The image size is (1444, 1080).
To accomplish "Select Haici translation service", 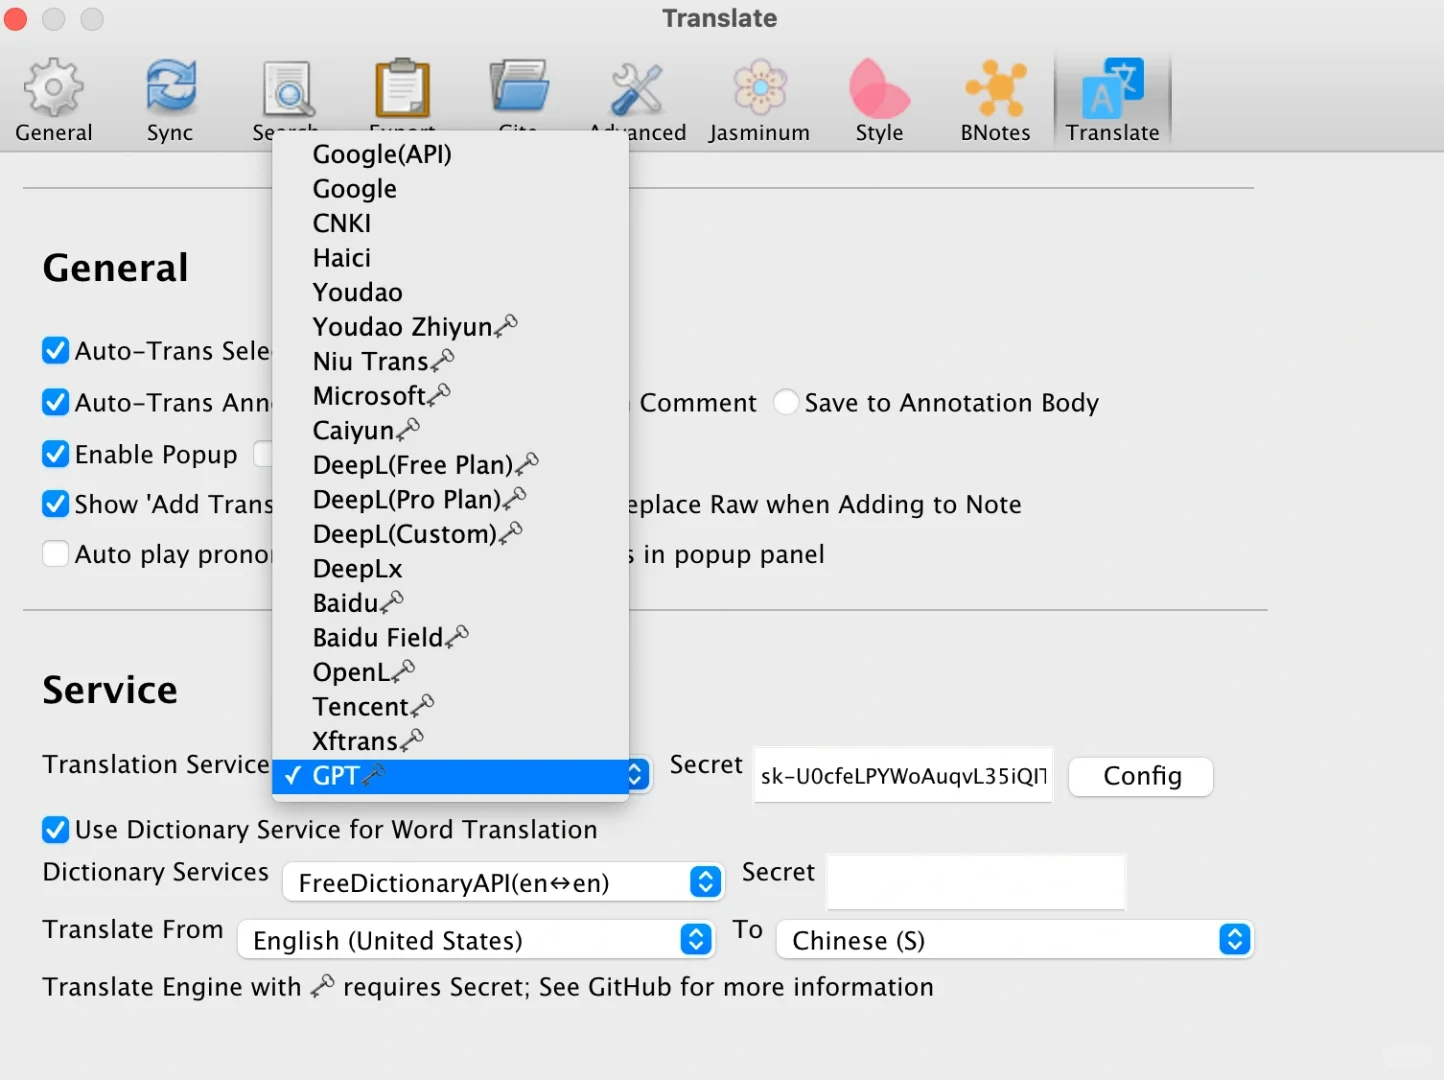I will pyautogui.click(x=450, y=258).
